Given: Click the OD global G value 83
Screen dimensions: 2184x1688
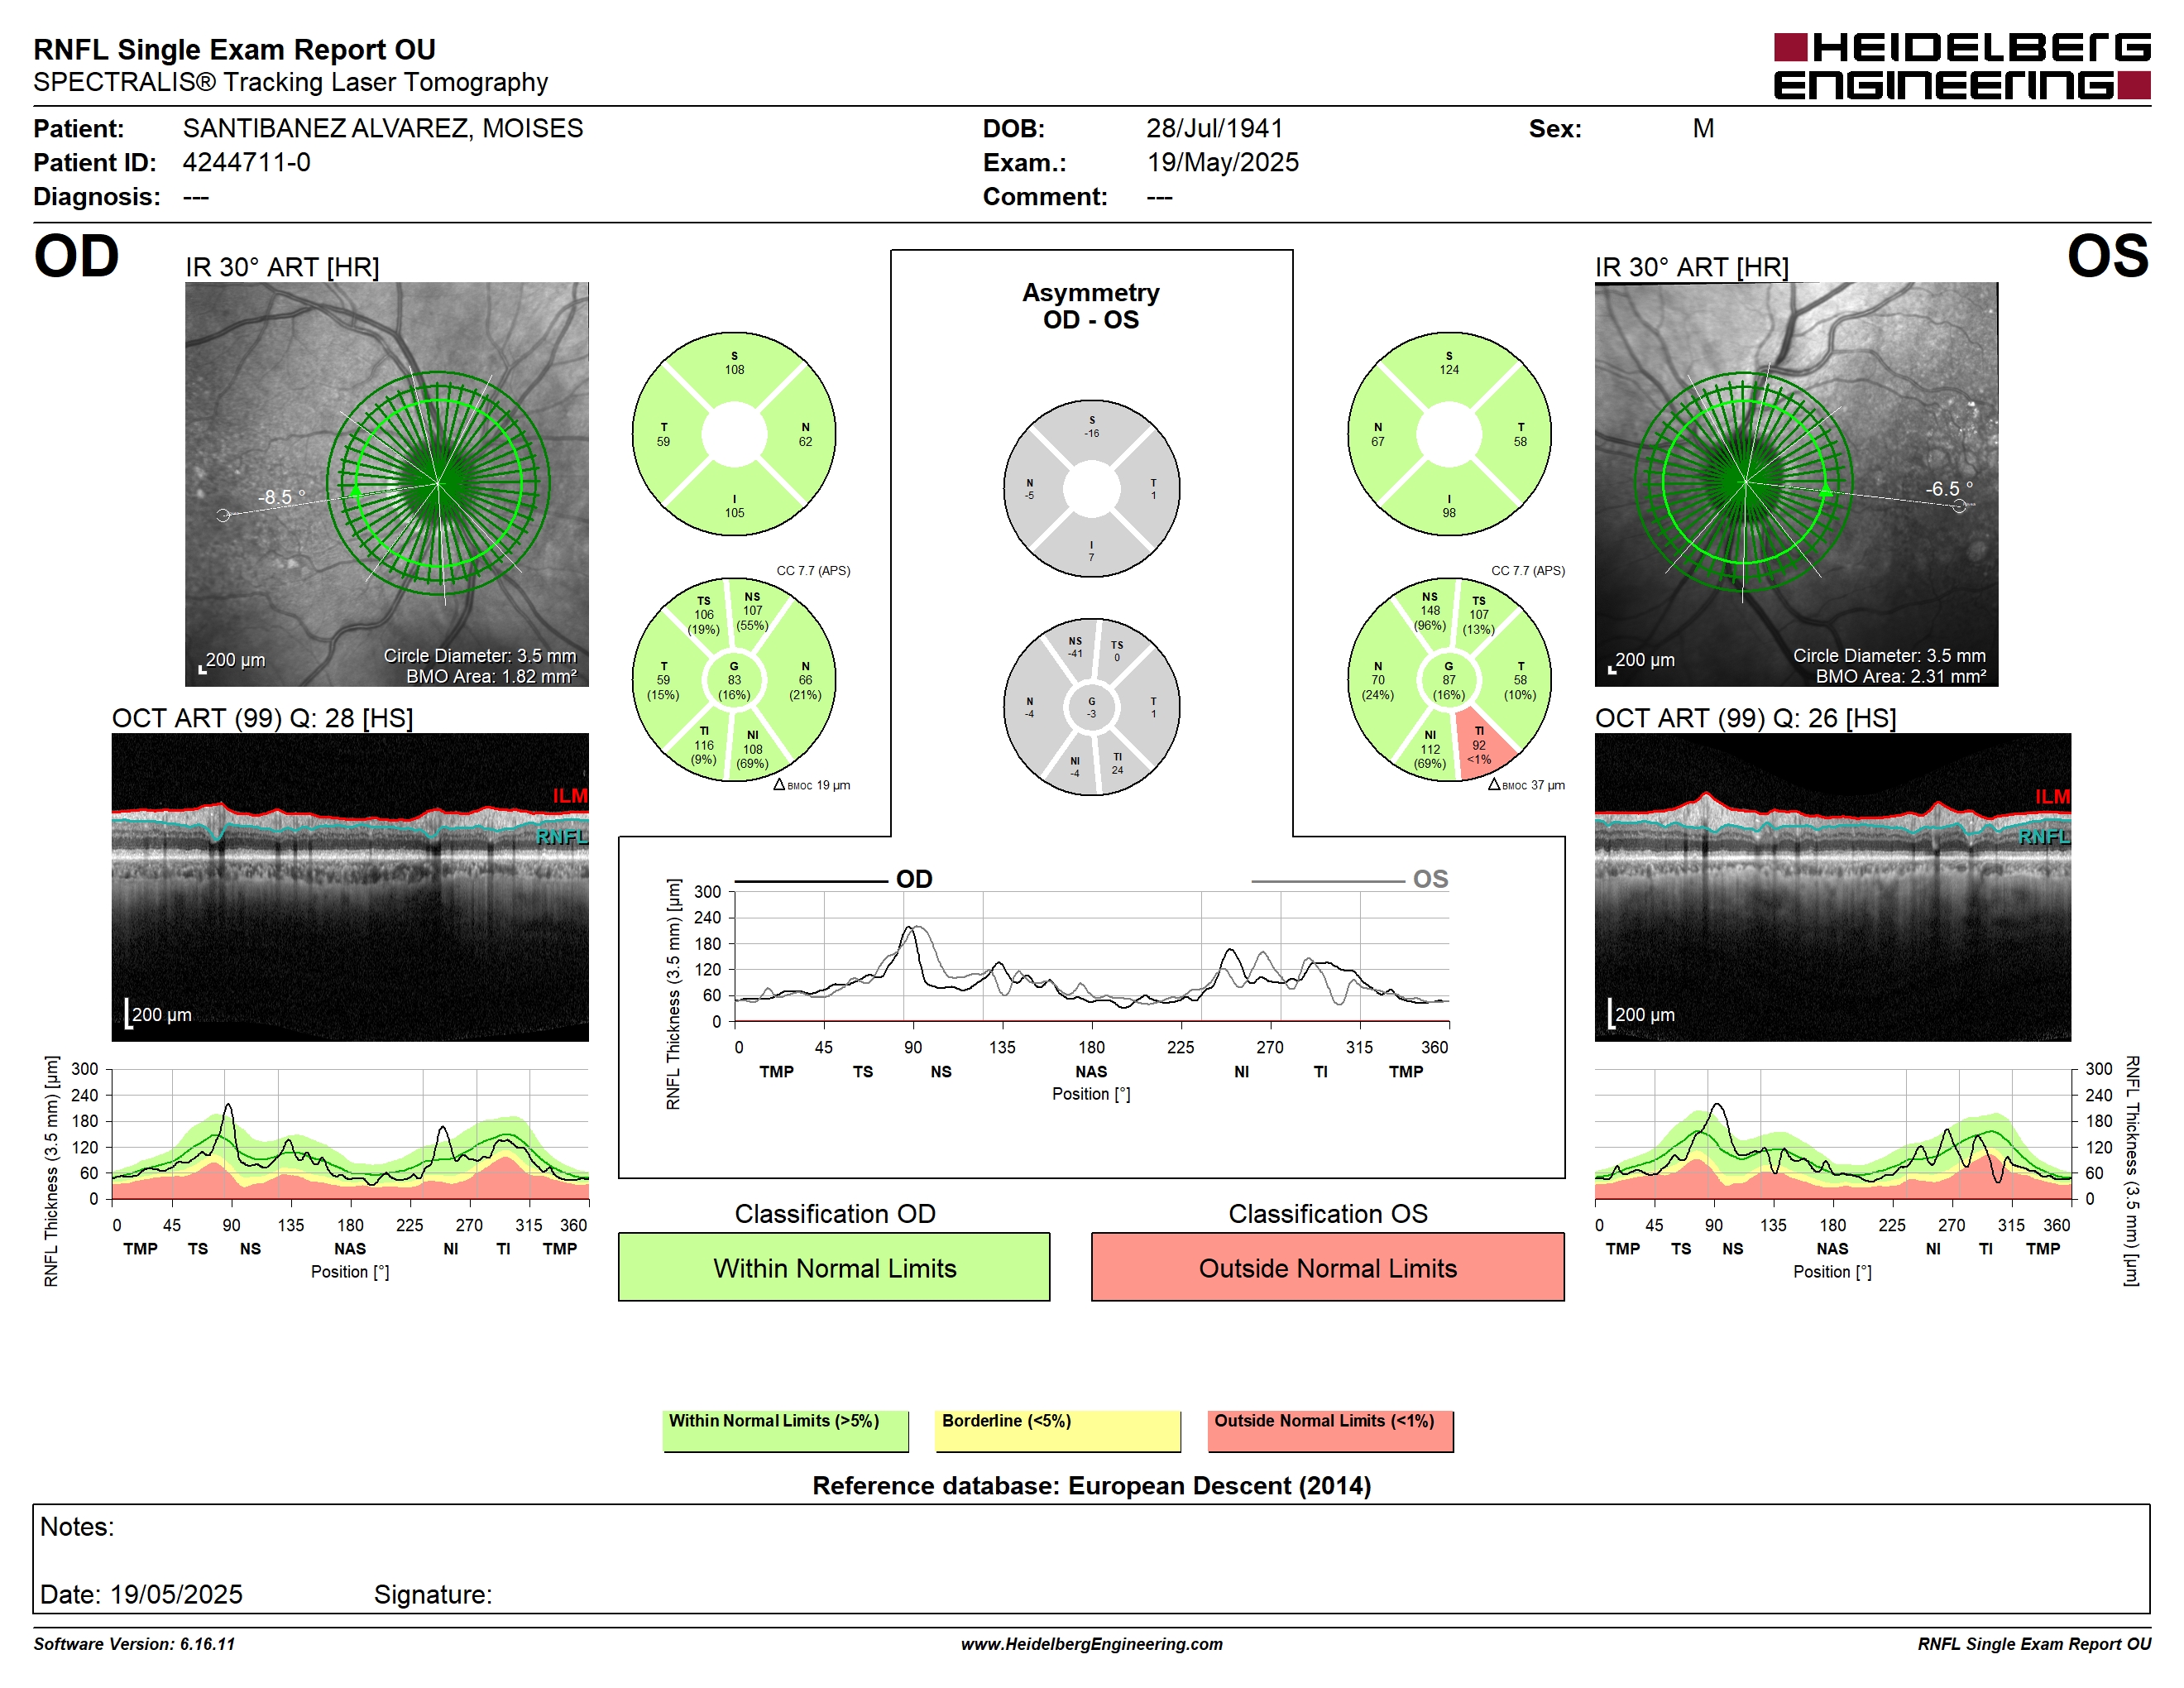Looking at the screenshot, I should (x=734, y=680).
